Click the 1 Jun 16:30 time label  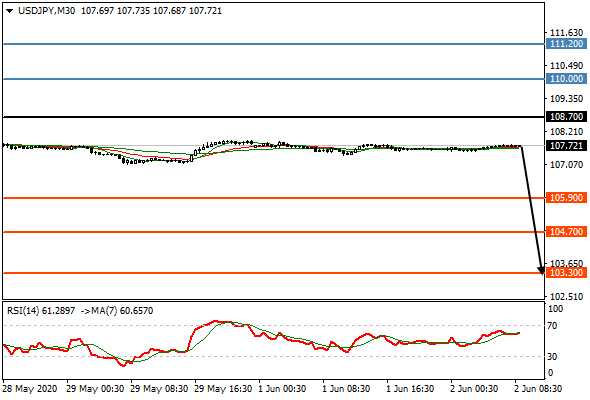pyautogui.click(x=410, y=389)
